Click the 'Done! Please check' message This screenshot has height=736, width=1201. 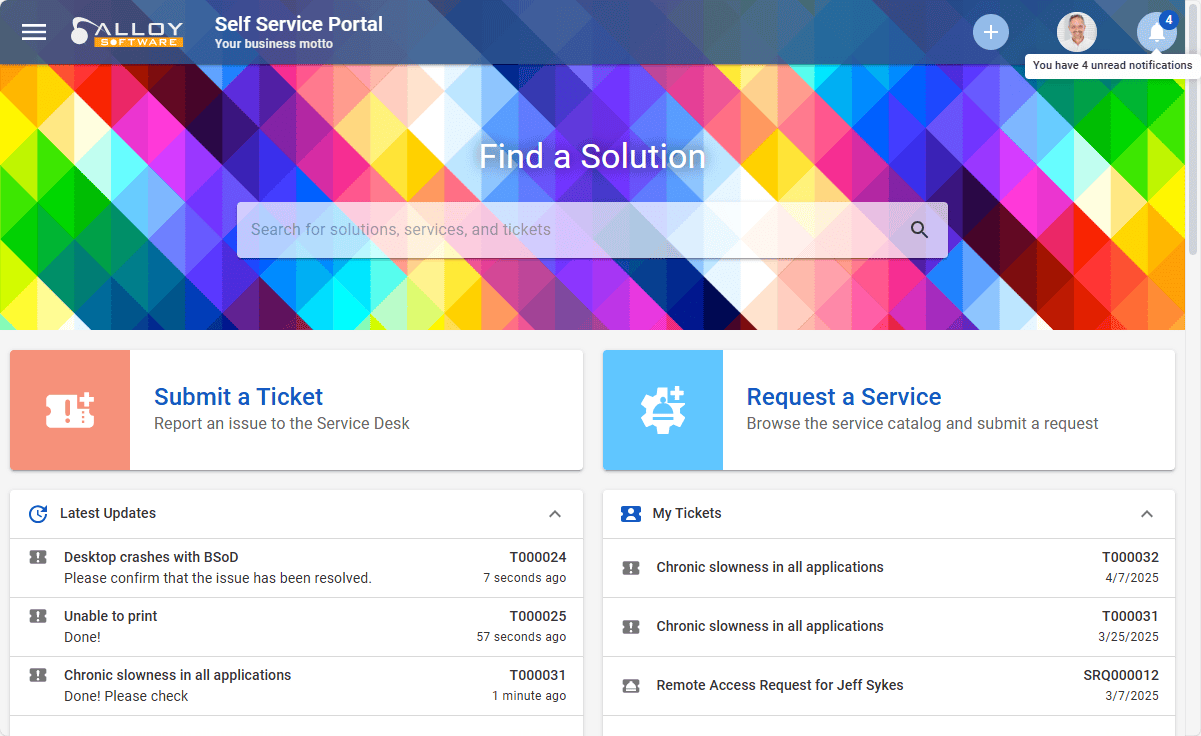pyautogui.click(x=126, y=696)
